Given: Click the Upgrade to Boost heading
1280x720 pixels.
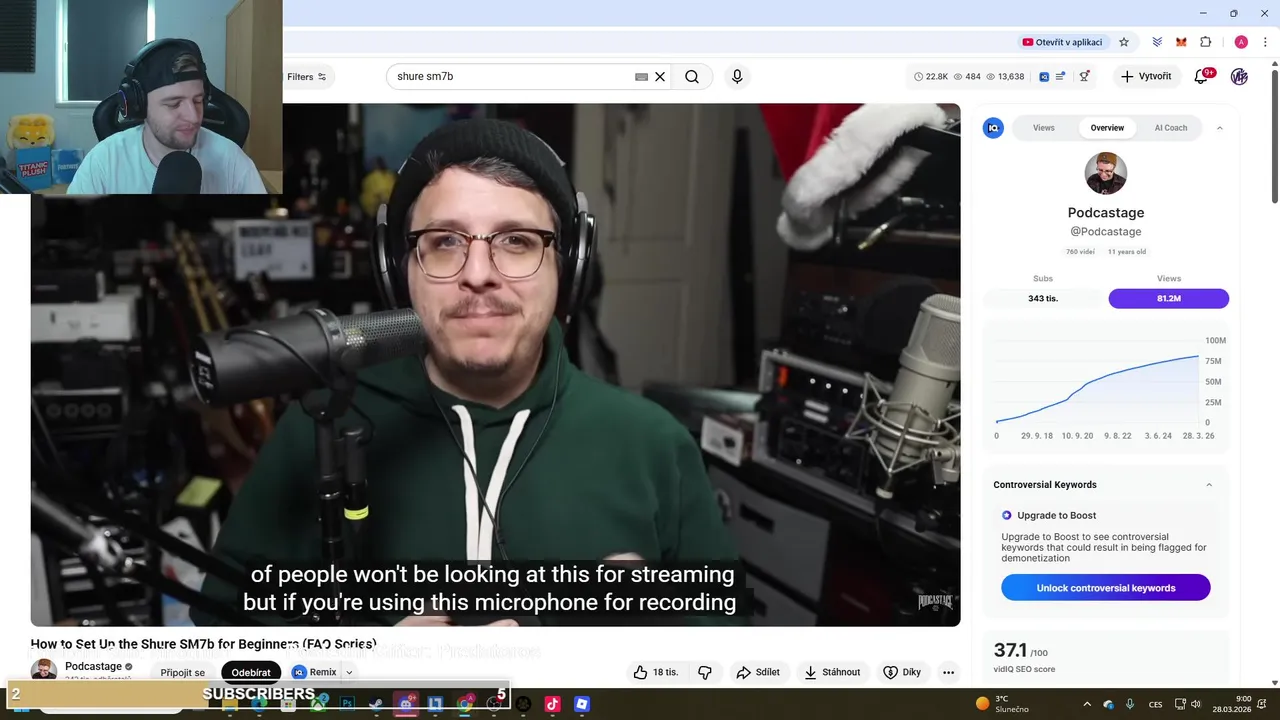Looking at the screenshot, I should coord(1056,515).
